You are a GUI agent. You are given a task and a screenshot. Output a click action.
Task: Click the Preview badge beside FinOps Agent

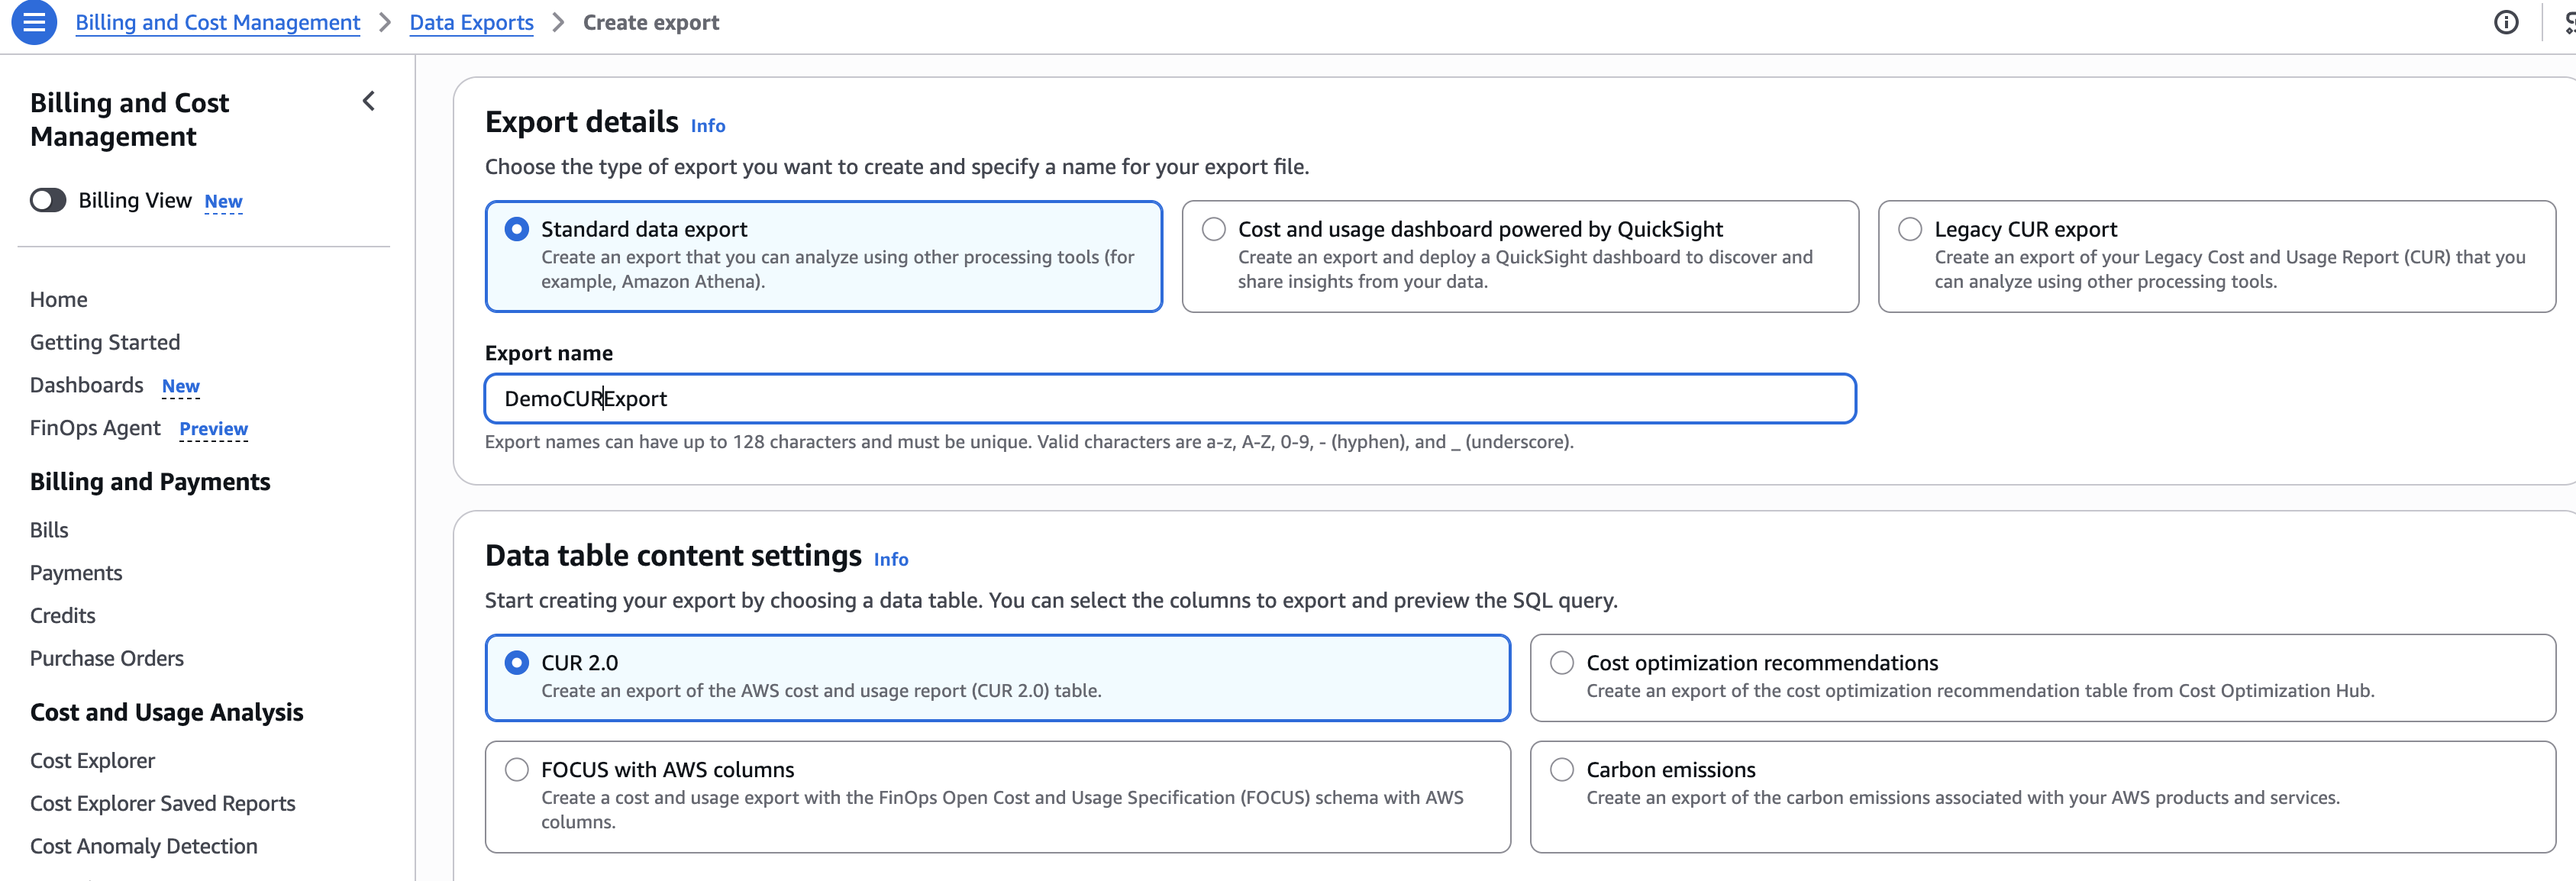click(x=214, y=429)
